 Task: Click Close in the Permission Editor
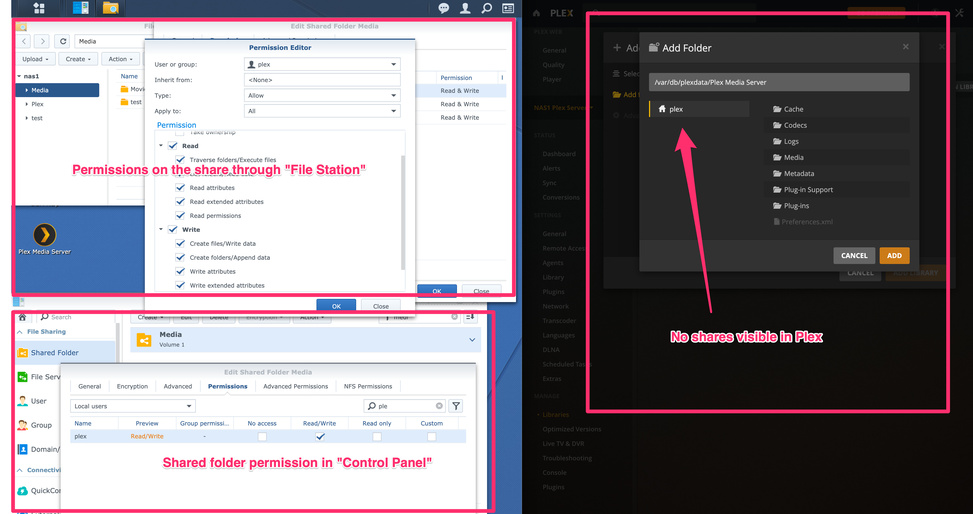(x=381, y=306)
